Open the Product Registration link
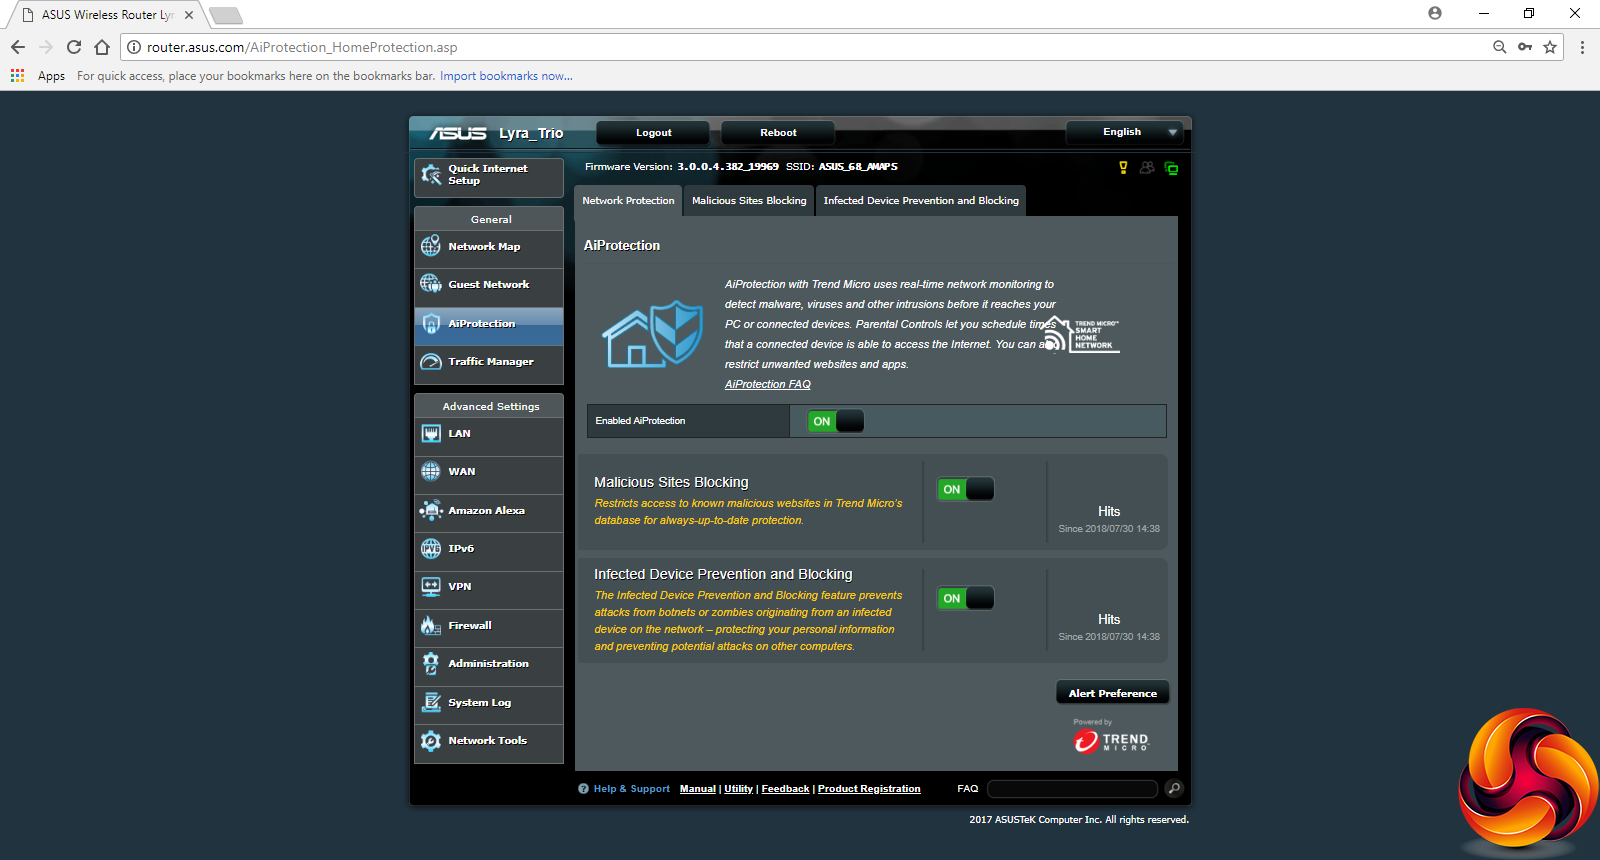The width and height of the screenshot is (1600, 860). tap(869, 789)
